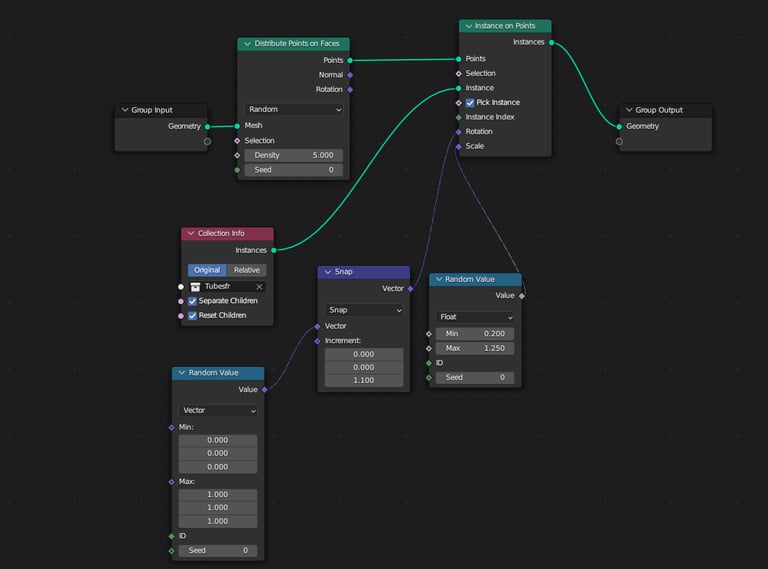Screen dimensions: 768x569
Task: Click the Instances output socket on Collection Info
Action: [x=274, y=250]
